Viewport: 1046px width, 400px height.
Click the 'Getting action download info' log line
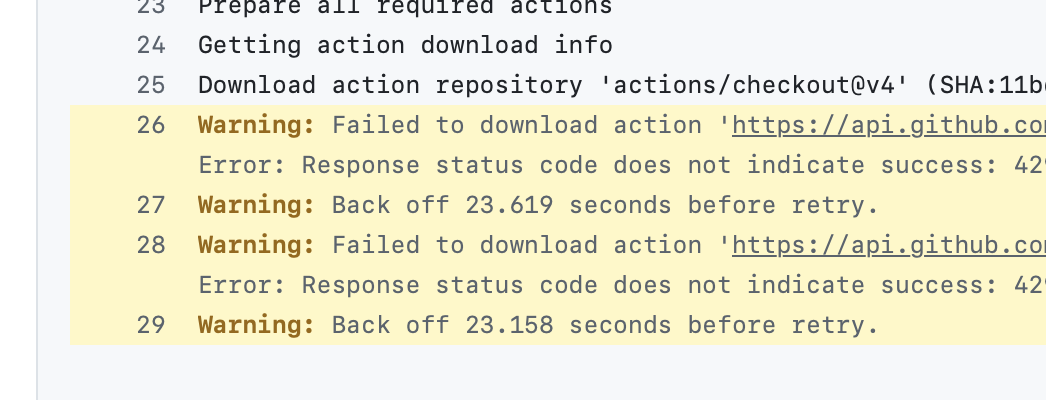[405, 45]
